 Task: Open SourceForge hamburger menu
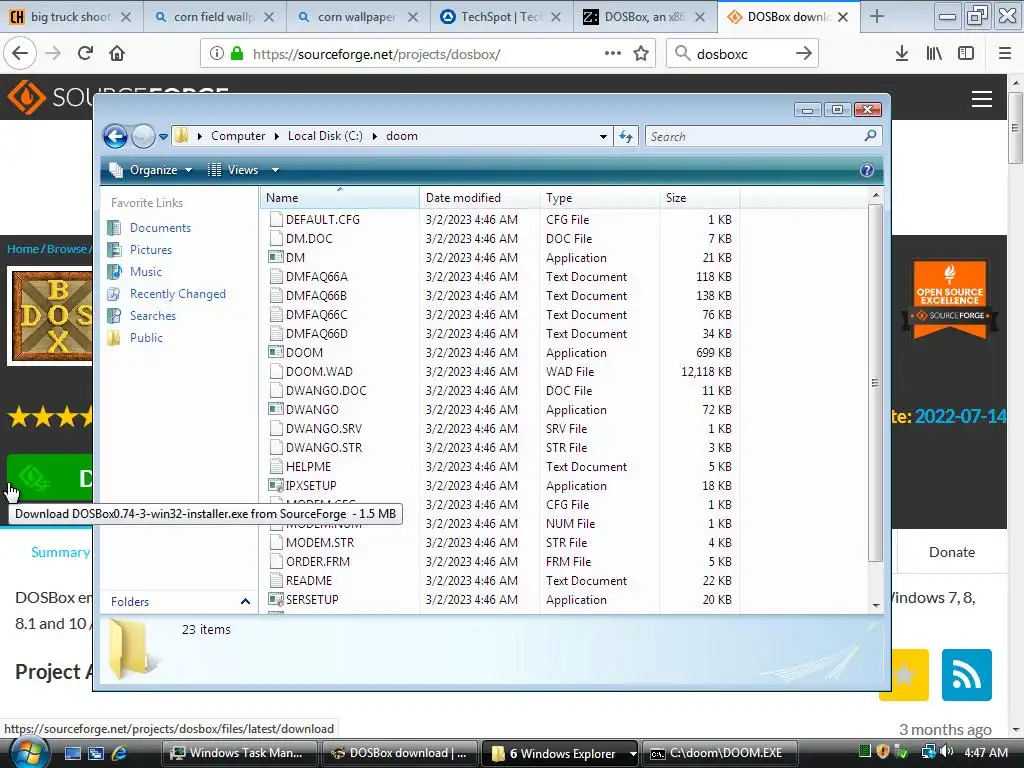pos(982,99)
